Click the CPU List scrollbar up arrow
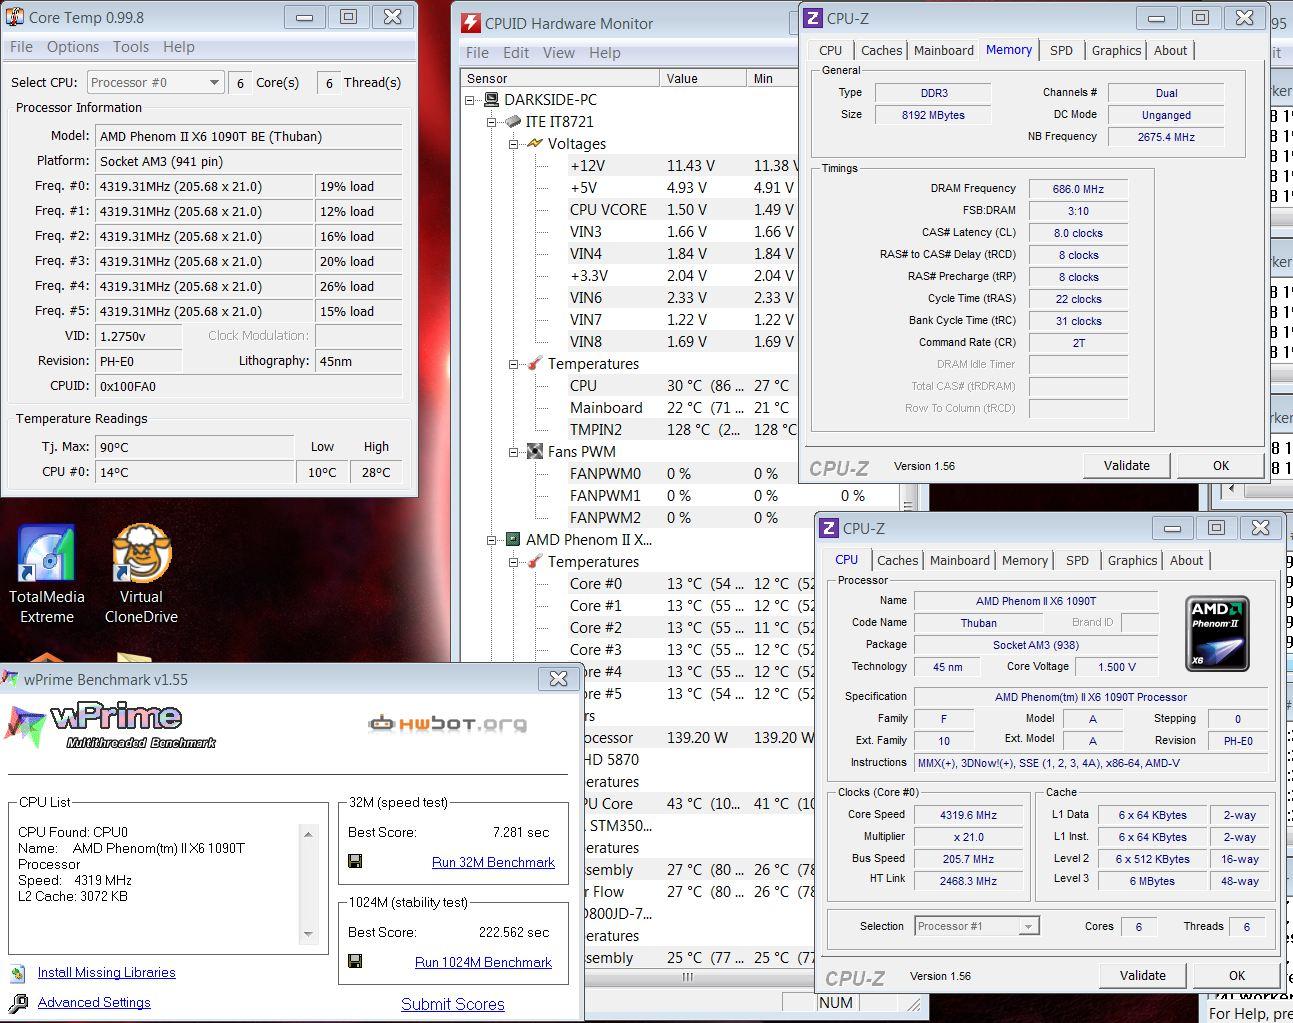 (308, 833)
